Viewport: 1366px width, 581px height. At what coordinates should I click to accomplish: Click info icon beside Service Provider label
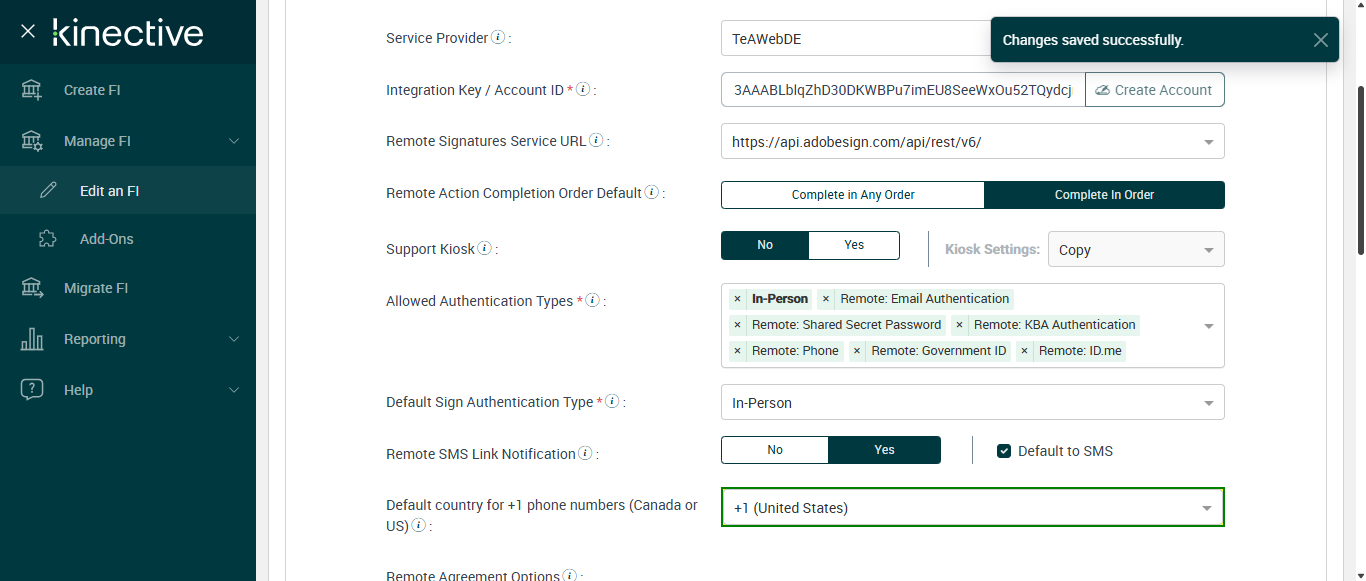[x=498, y=38]
